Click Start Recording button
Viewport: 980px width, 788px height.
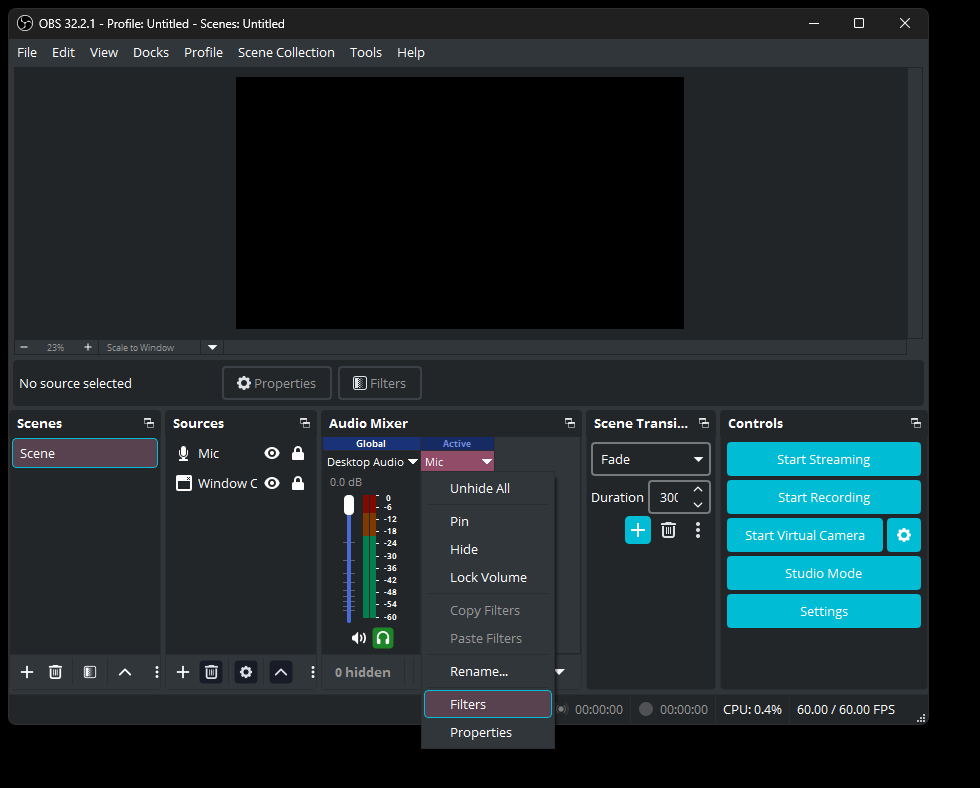coord(823,497)
